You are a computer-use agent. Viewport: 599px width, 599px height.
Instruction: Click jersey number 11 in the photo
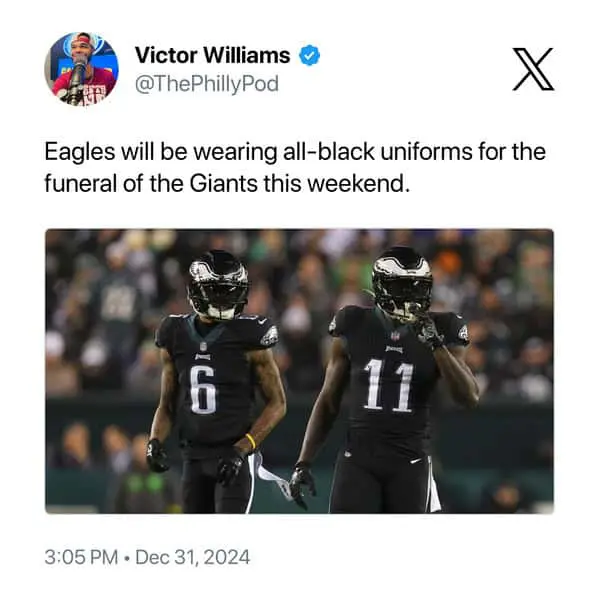389,385
